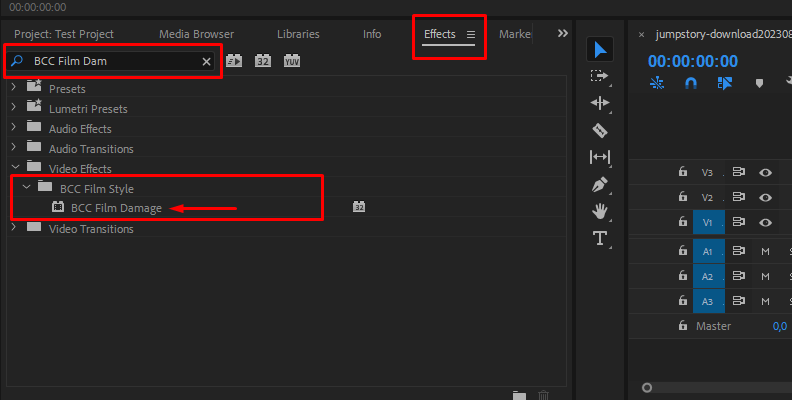
Task: Select the Ripple Edit tool
Action: pyautogui.click(x=600, y=103)
